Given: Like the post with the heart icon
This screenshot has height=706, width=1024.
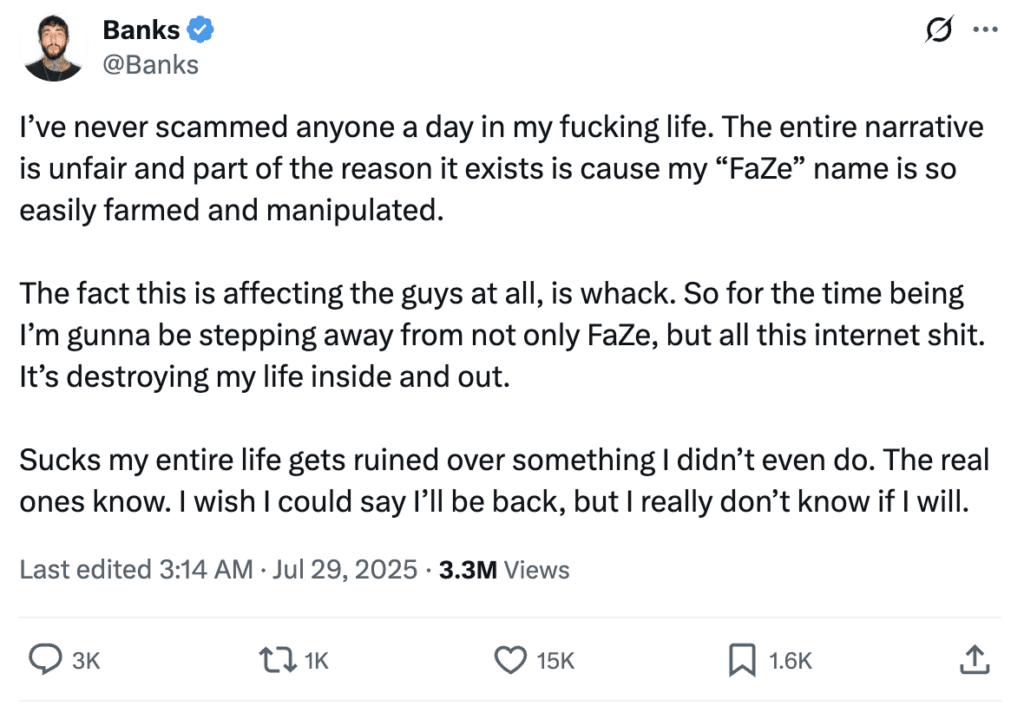Looking at the screenshot, I should [511, 659].
